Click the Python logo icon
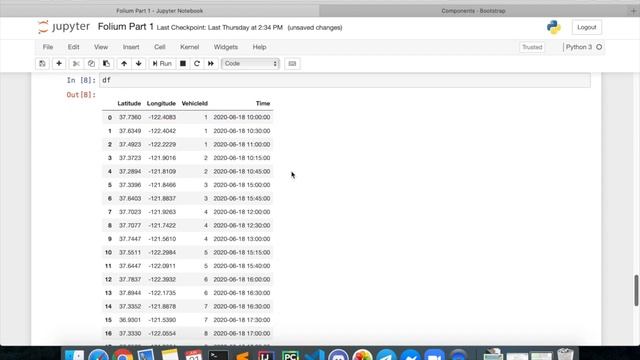The width and height of the screenshot is (640, 360). [553, 27]
